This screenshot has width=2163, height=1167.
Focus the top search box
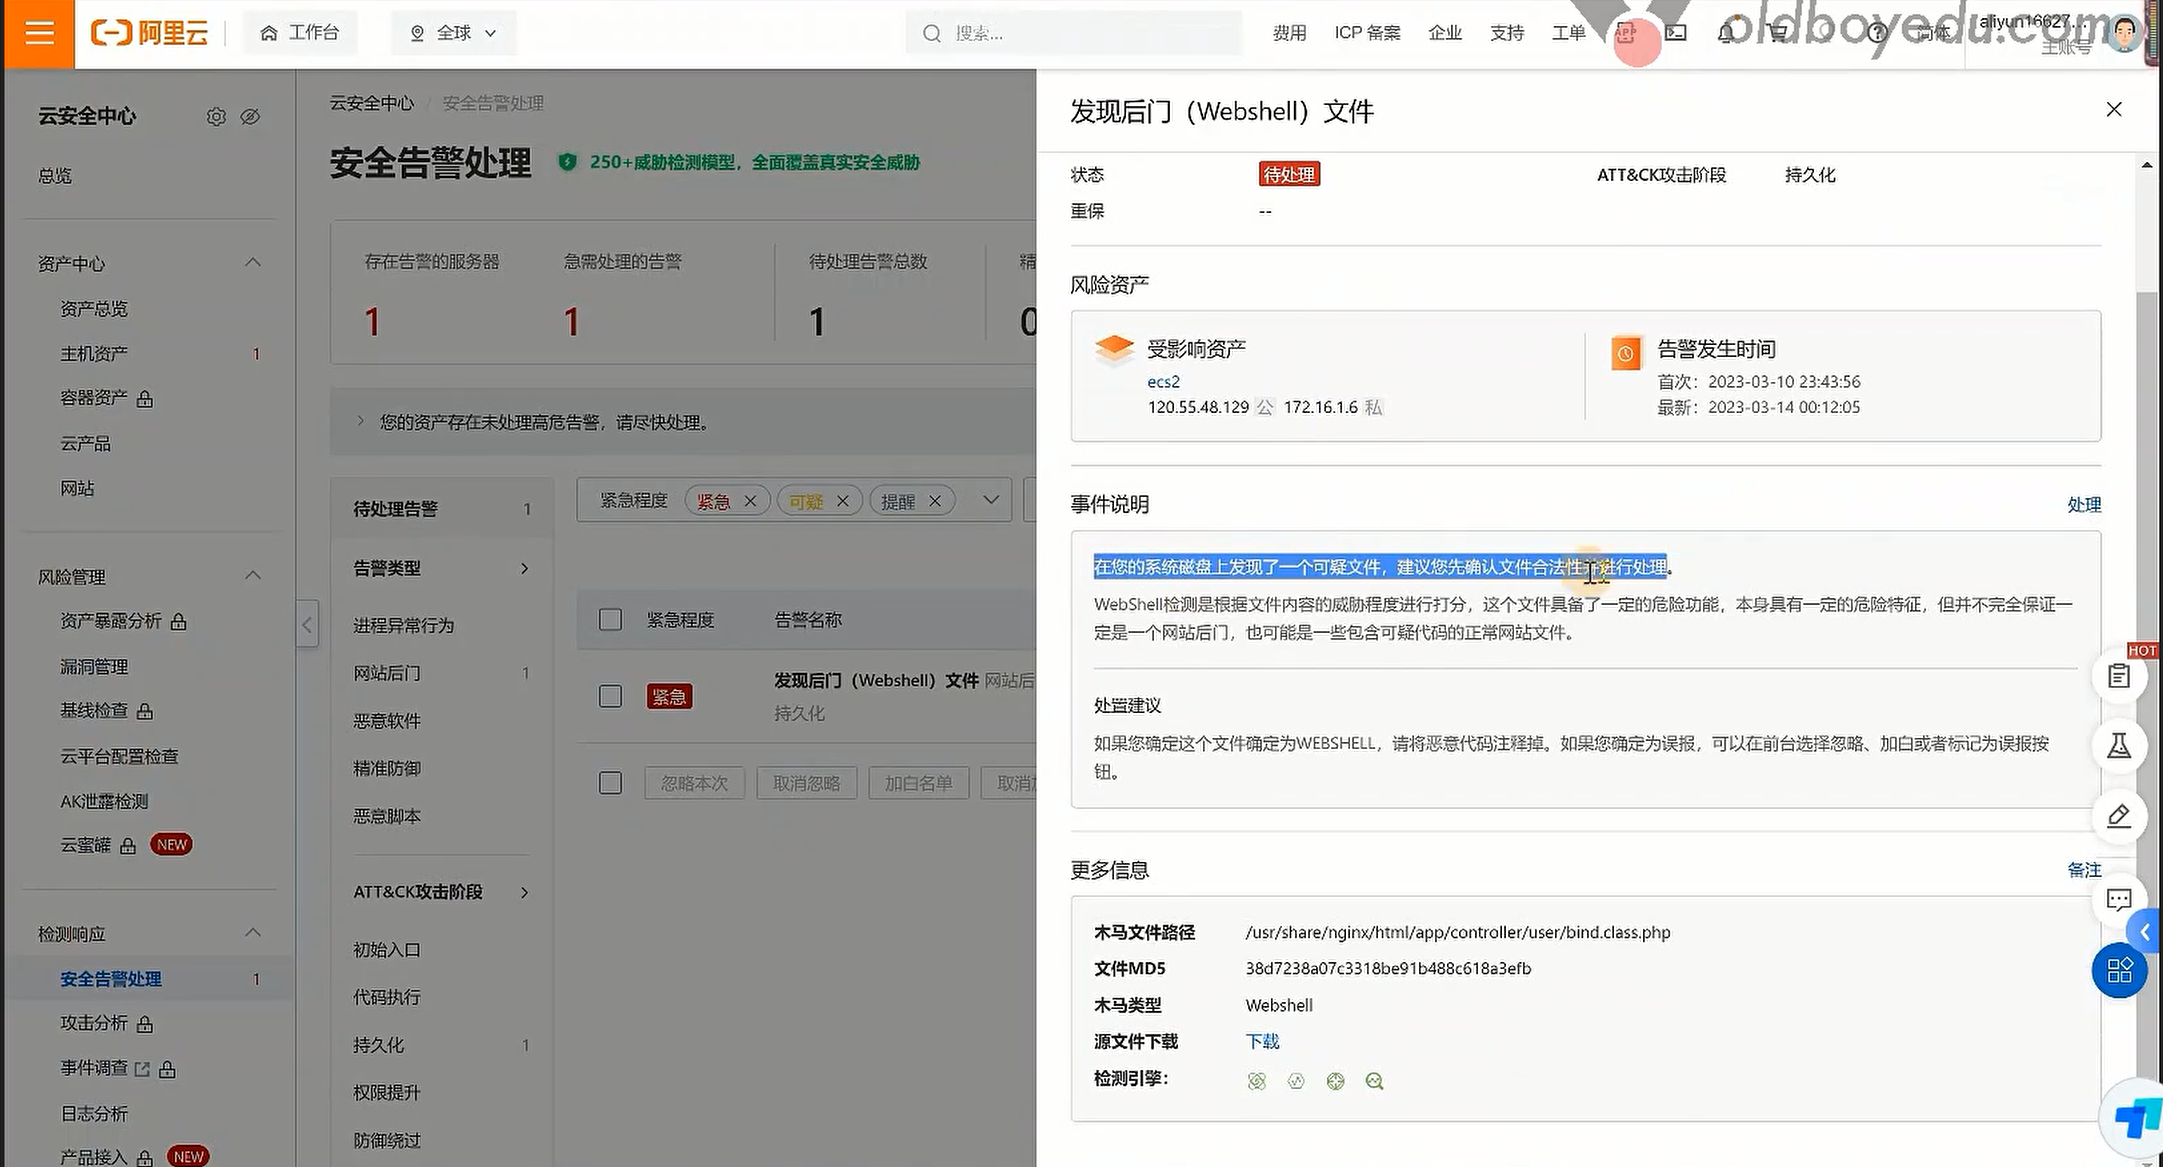pos(1074,33)
